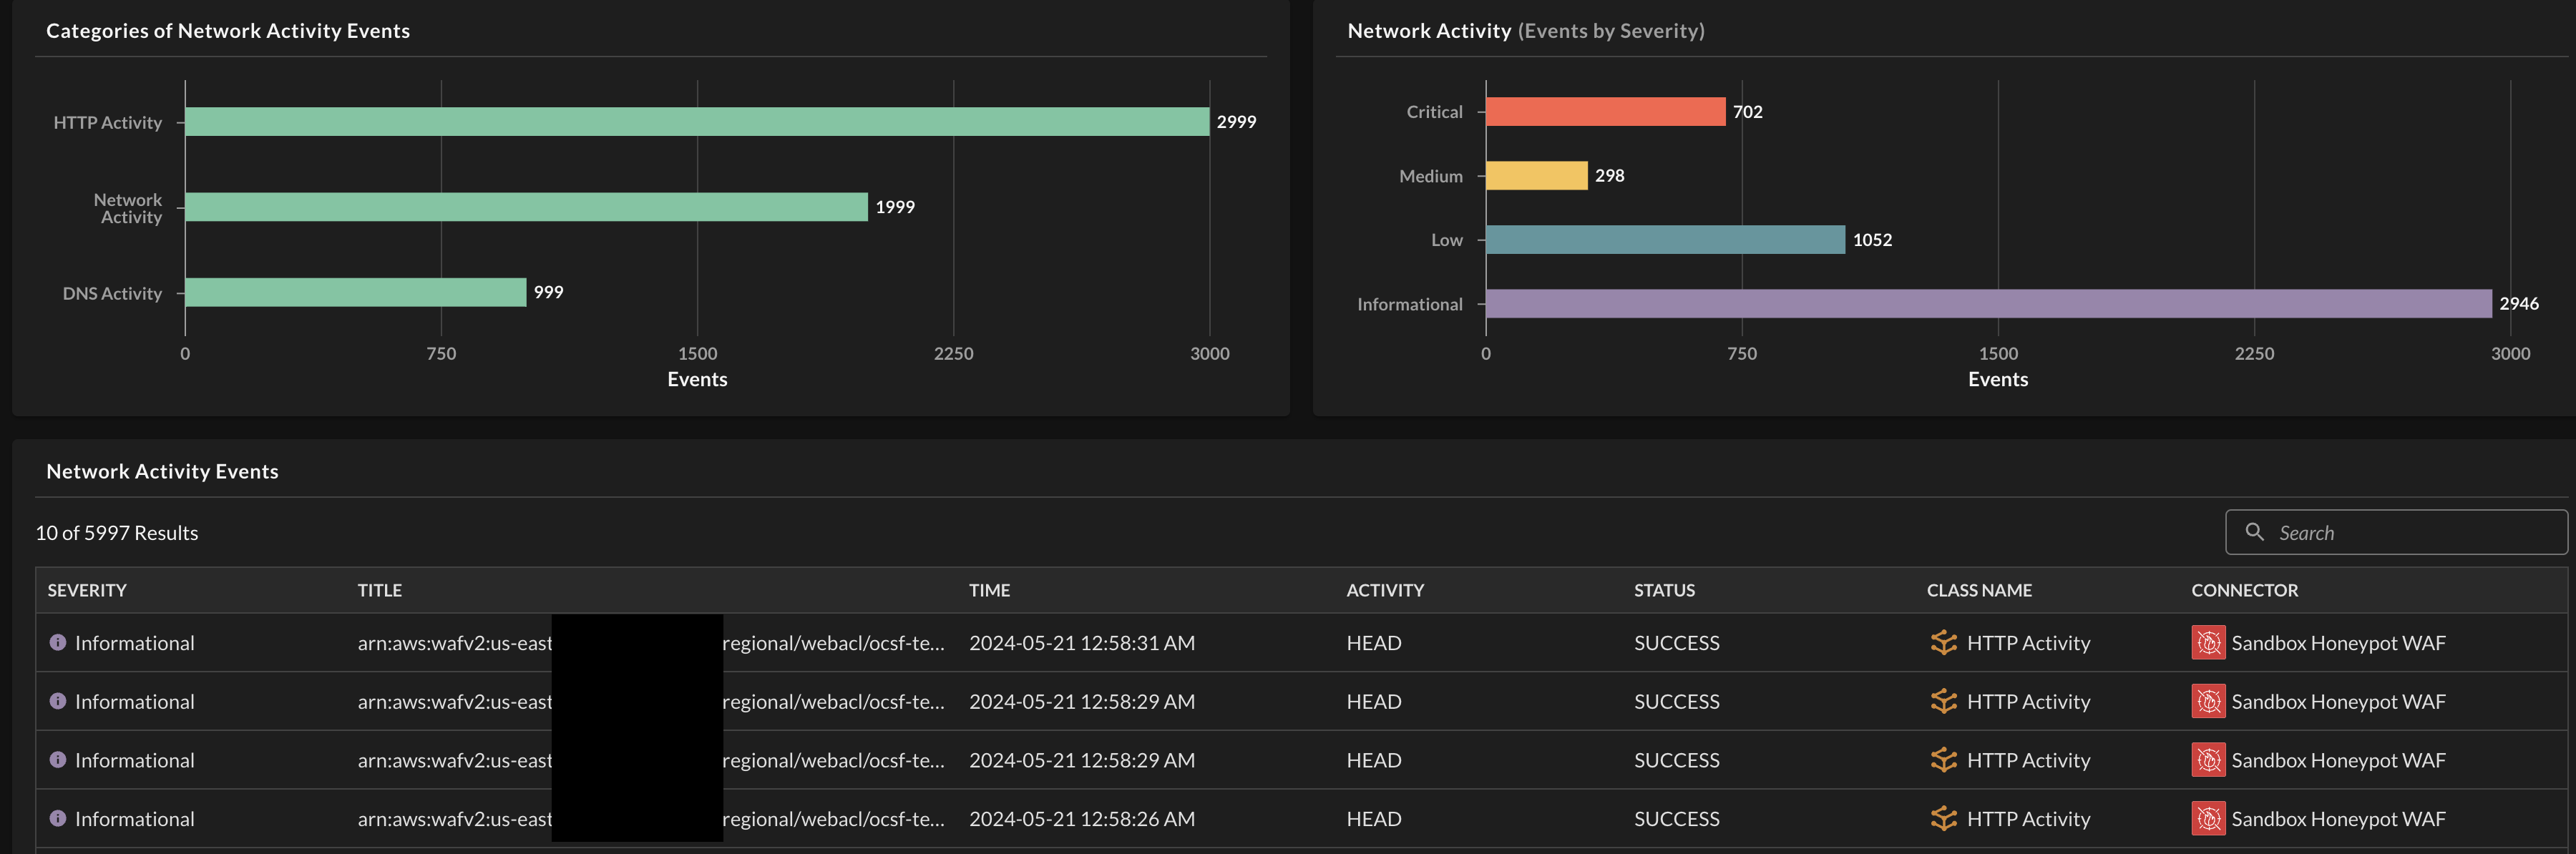Click the 'Informational' axis label in the severity chart

1409,304
